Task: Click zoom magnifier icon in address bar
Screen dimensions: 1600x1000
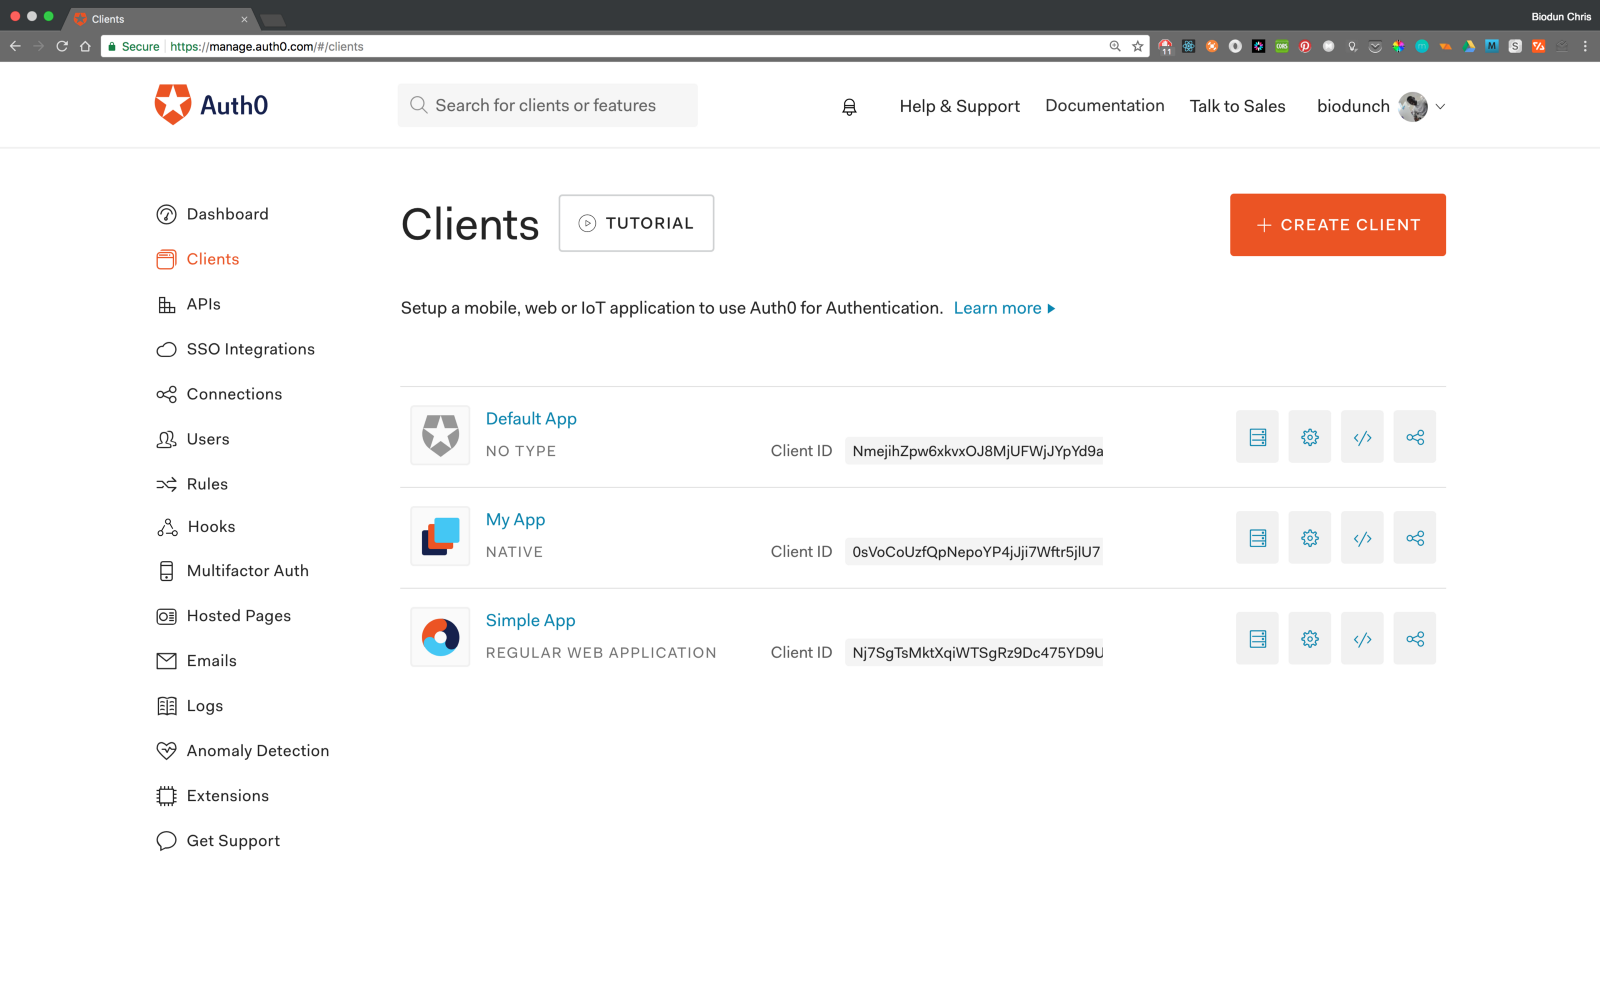Action: tap(1115, 46)
